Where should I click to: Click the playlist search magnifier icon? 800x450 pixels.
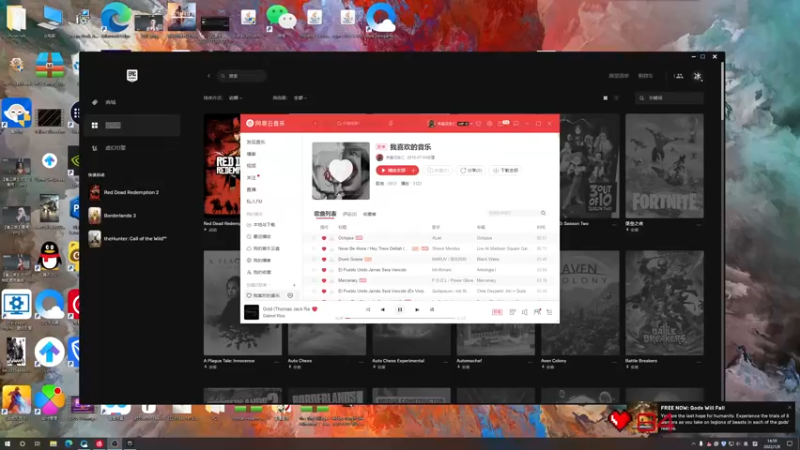point(543,213)
